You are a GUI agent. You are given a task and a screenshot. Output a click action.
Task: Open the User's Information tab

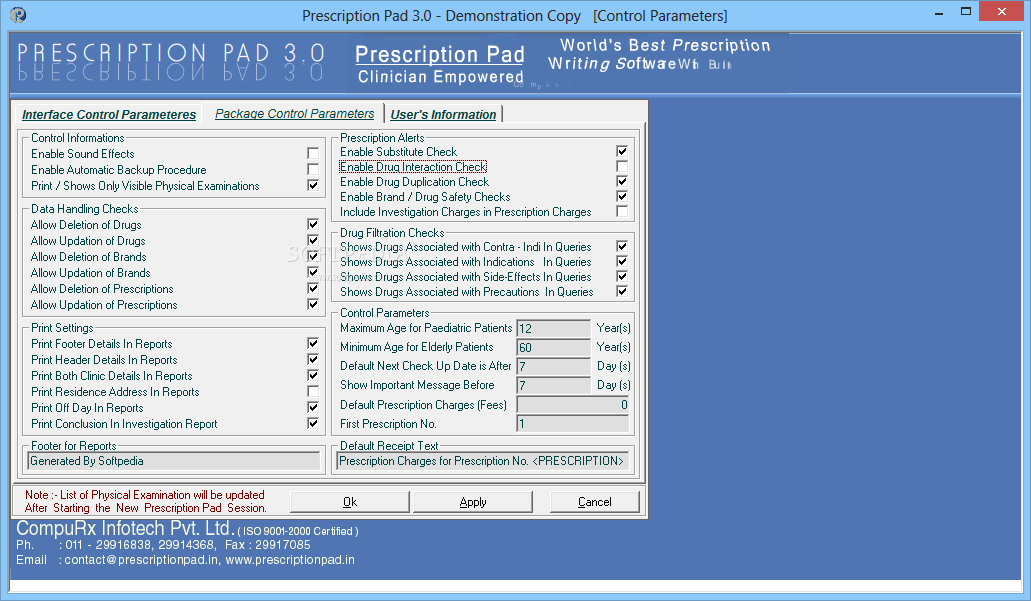point(443,114)
